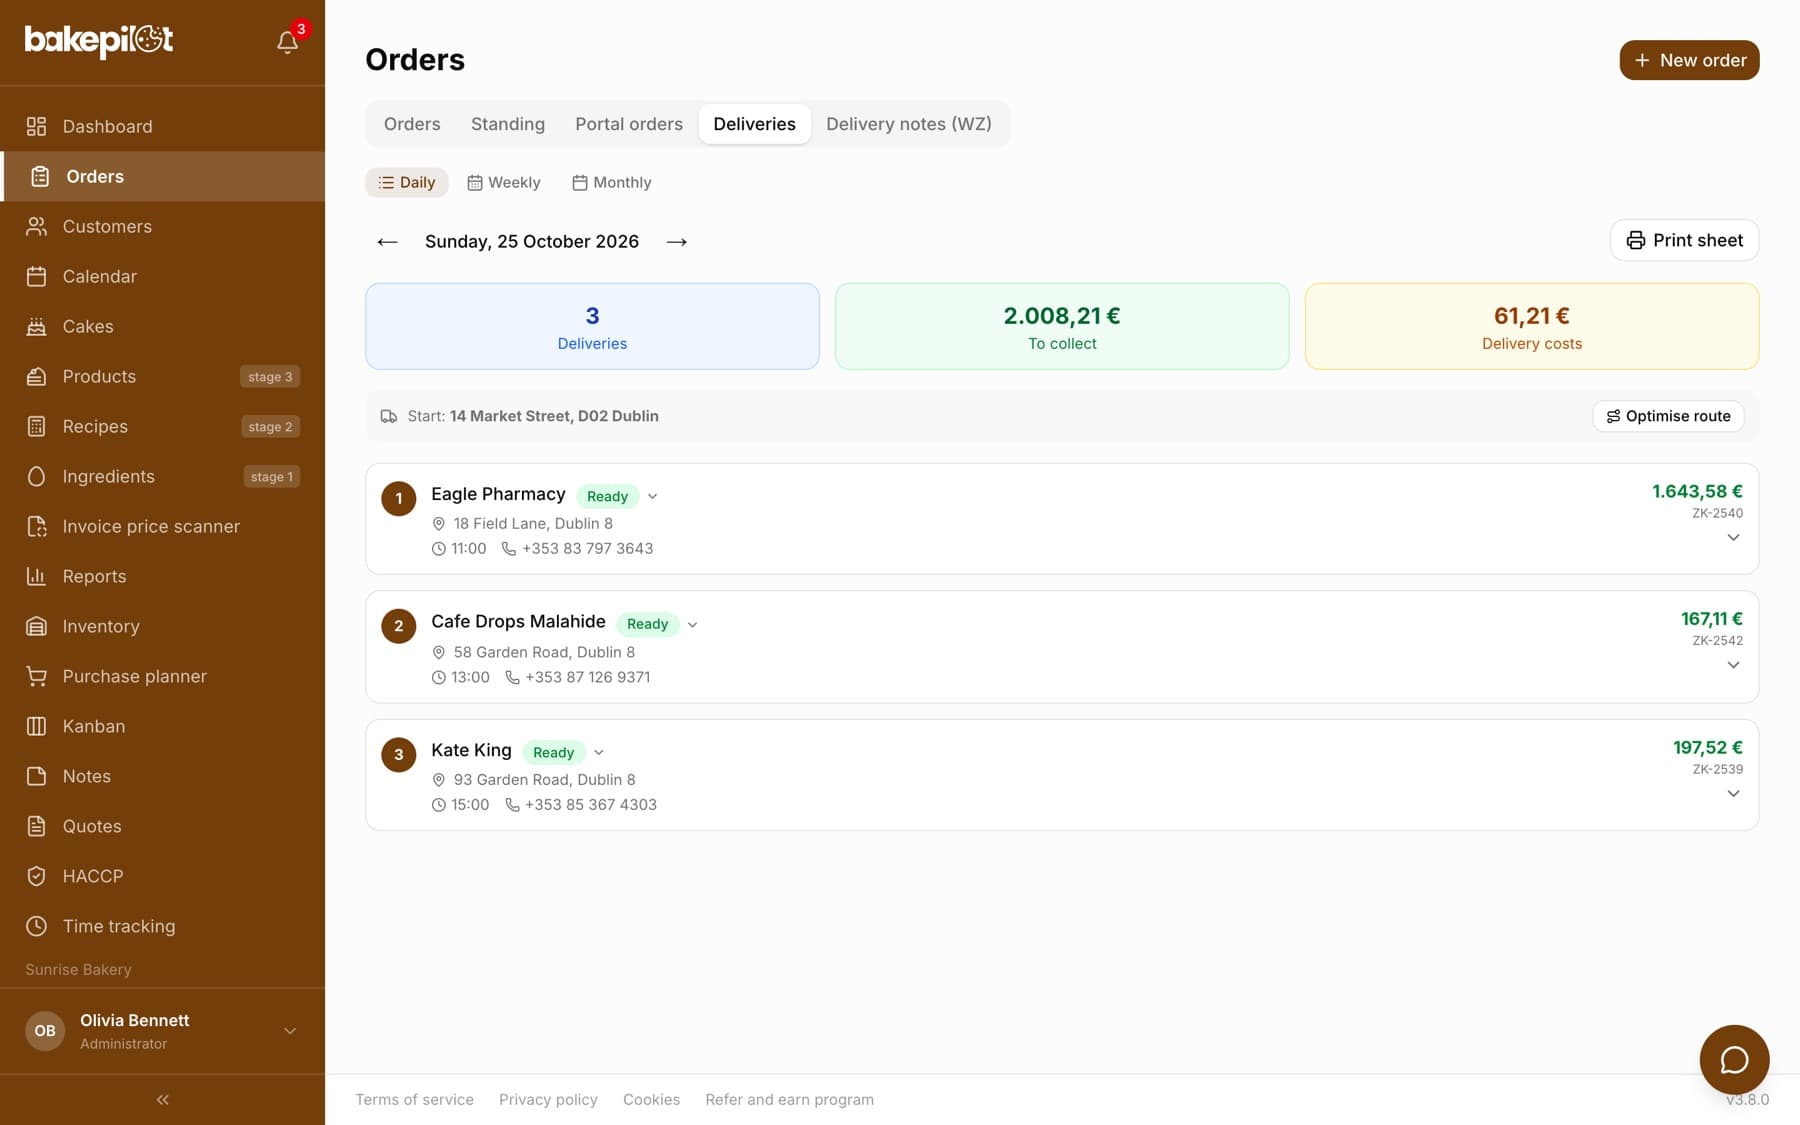1800x1125 pixels.
Task: Open the HACCP shield icon
Action: [x=36, y=876]
